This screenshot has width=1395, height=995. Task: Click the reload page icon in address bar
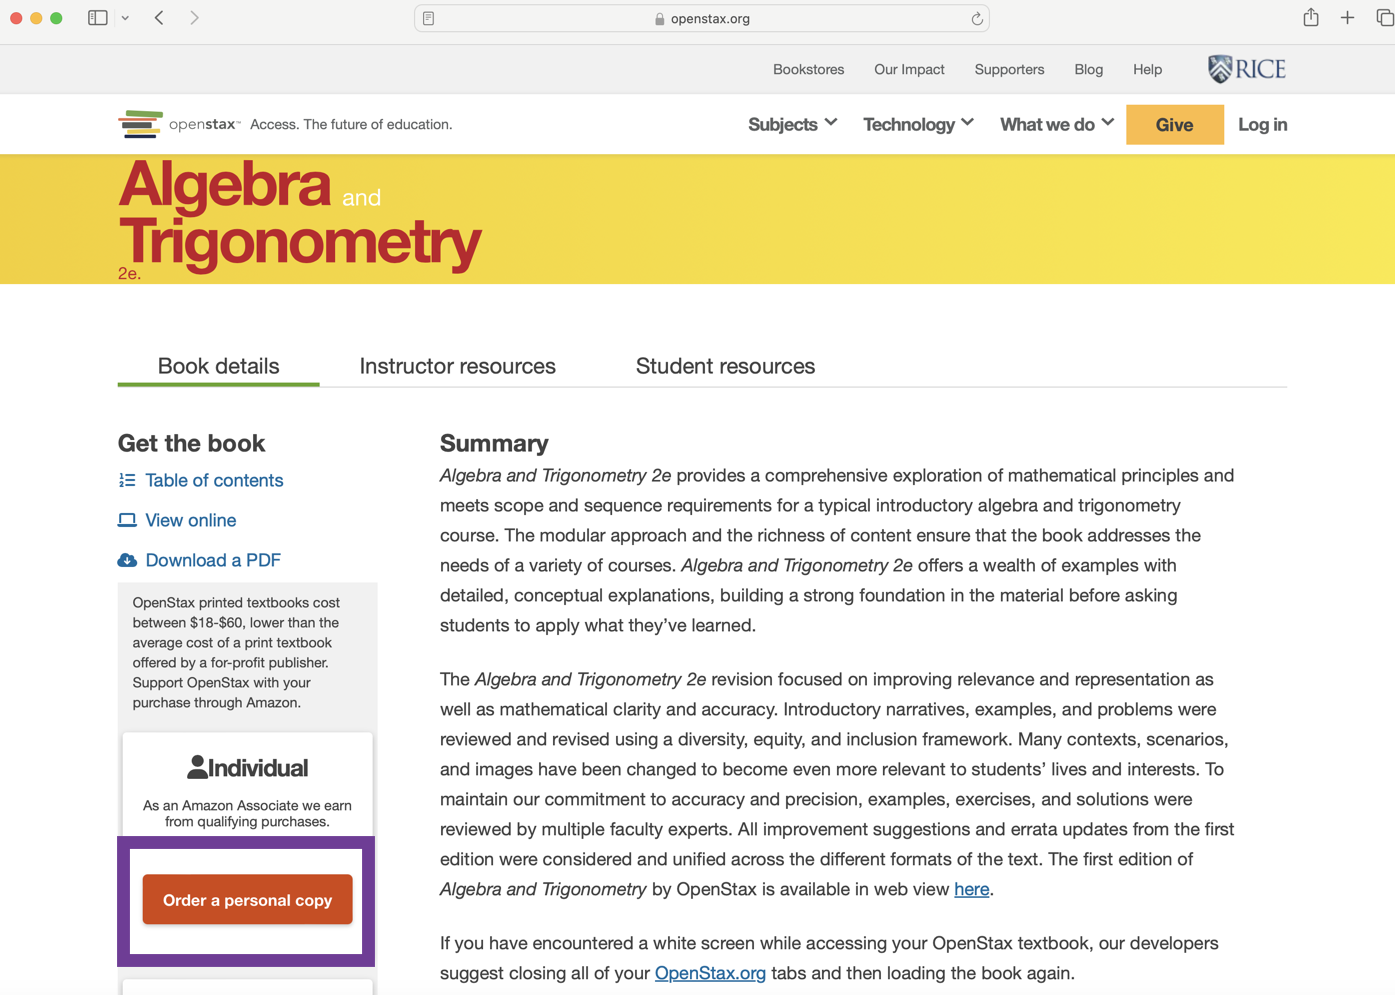pos(977,19)
